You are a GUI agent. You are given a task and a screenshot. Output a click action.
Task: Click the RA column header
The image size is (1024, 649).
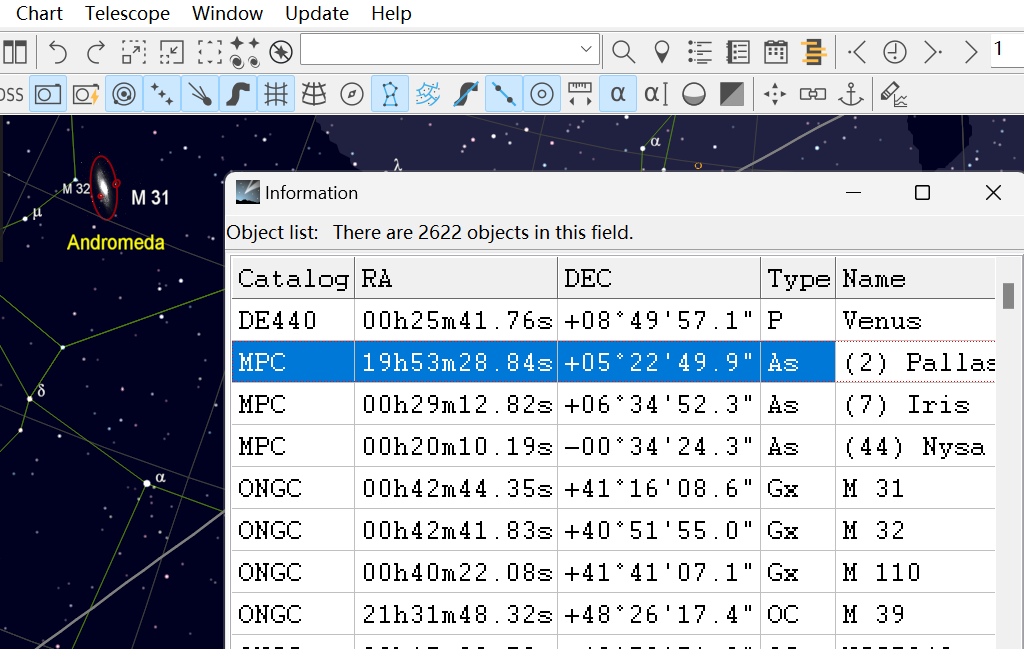point(456,279)
